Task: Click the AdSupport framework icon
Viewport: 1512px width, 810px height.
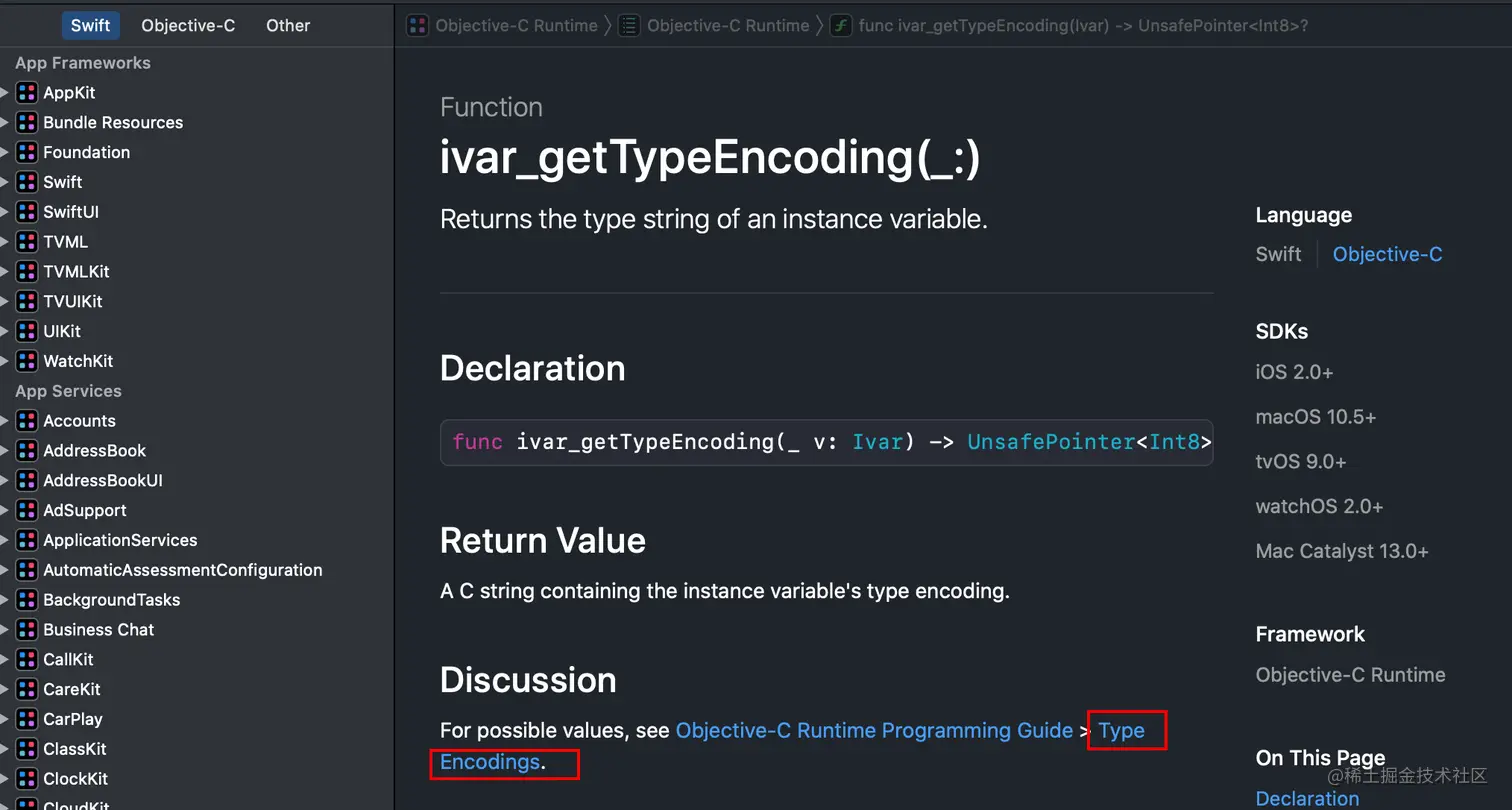Action: click(x=27, y=510)
